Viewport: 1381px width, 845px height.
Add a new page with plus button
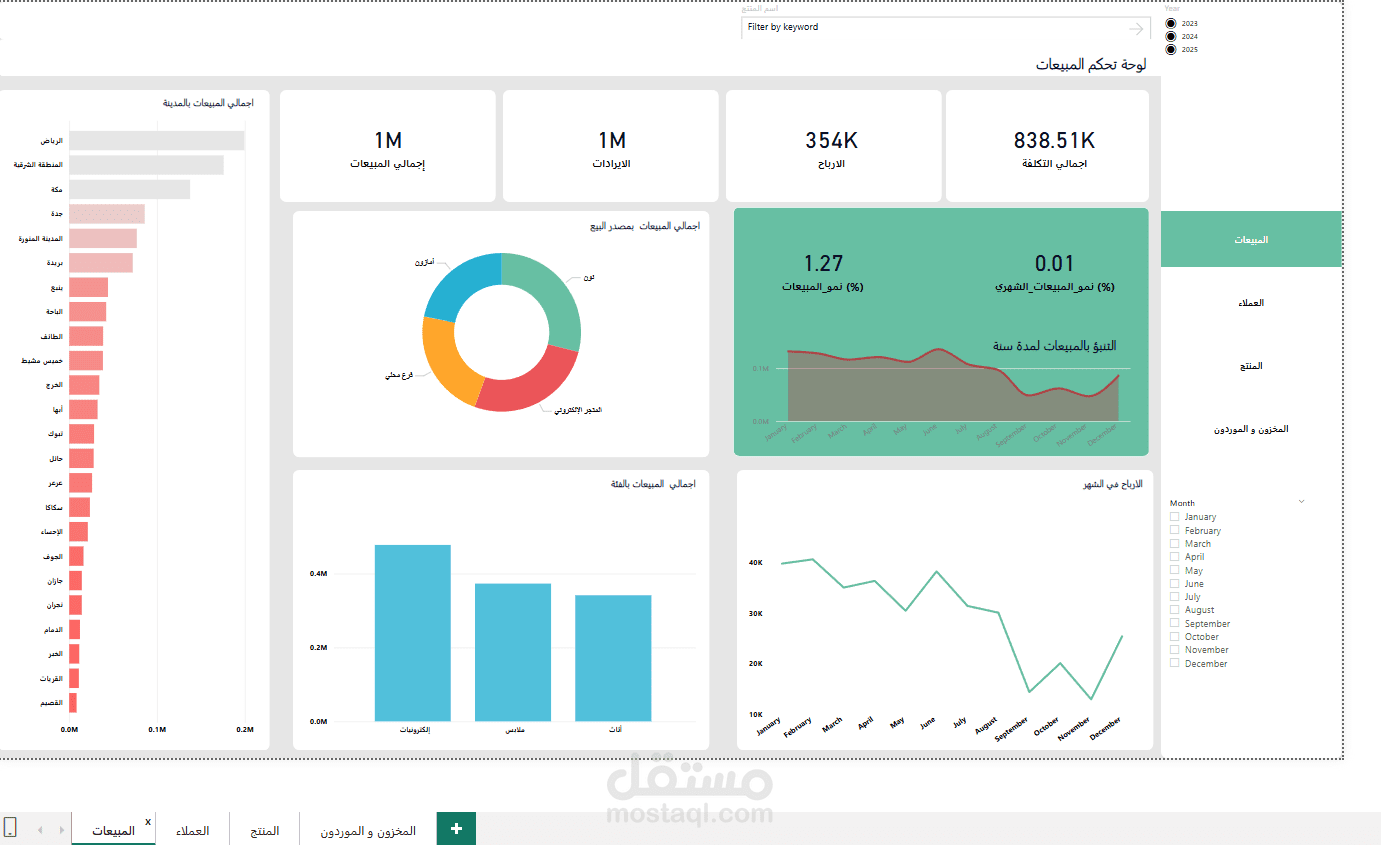point(456,829)
